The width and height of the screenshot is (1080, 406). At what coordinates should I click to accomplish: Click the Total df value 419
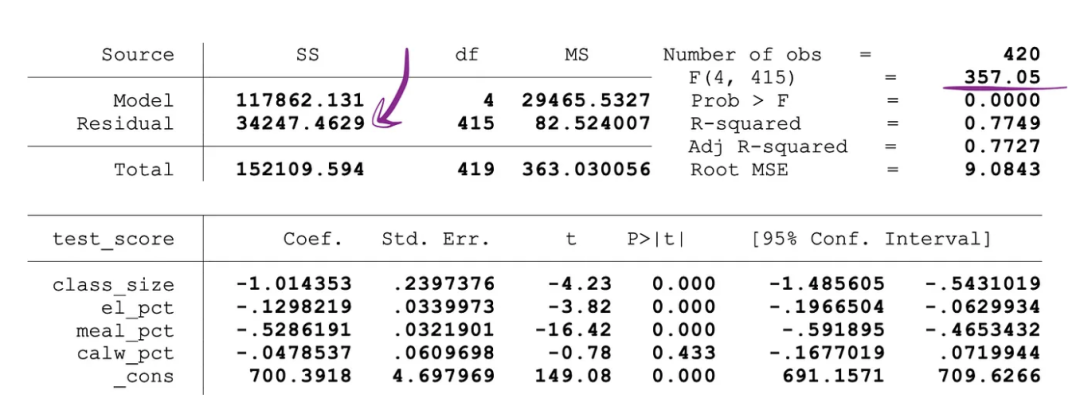[x=476, y=170]
